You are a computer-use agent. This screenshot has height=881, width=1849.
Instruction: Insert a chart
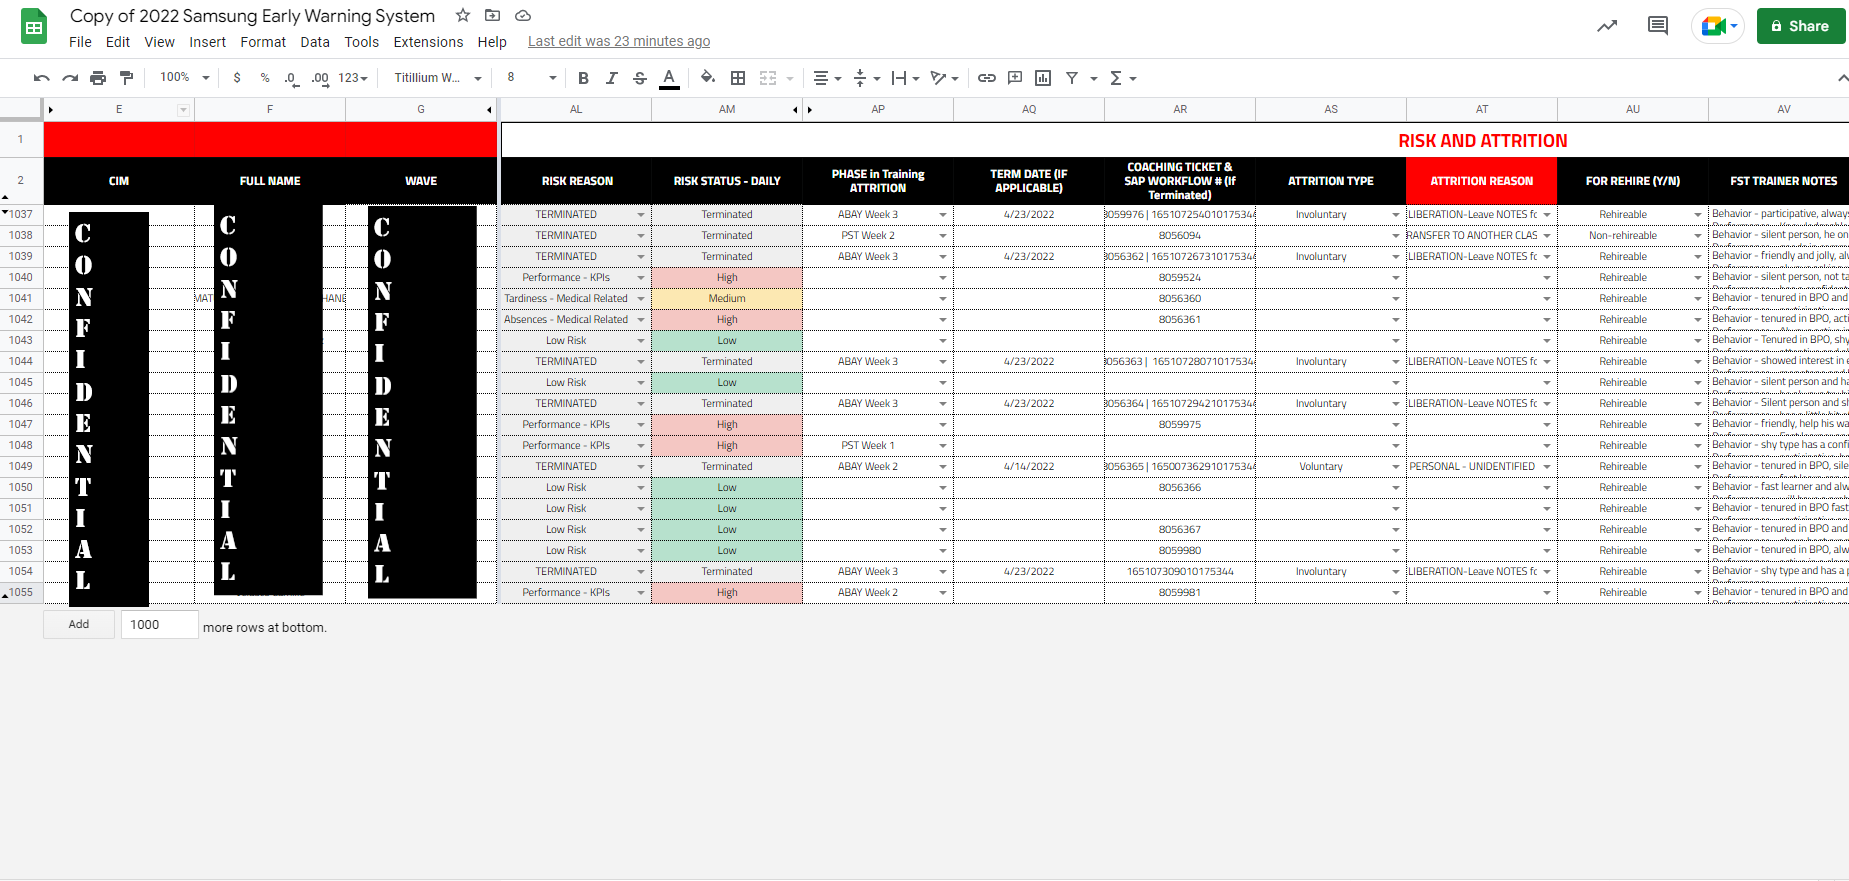tap(1043, 78)
